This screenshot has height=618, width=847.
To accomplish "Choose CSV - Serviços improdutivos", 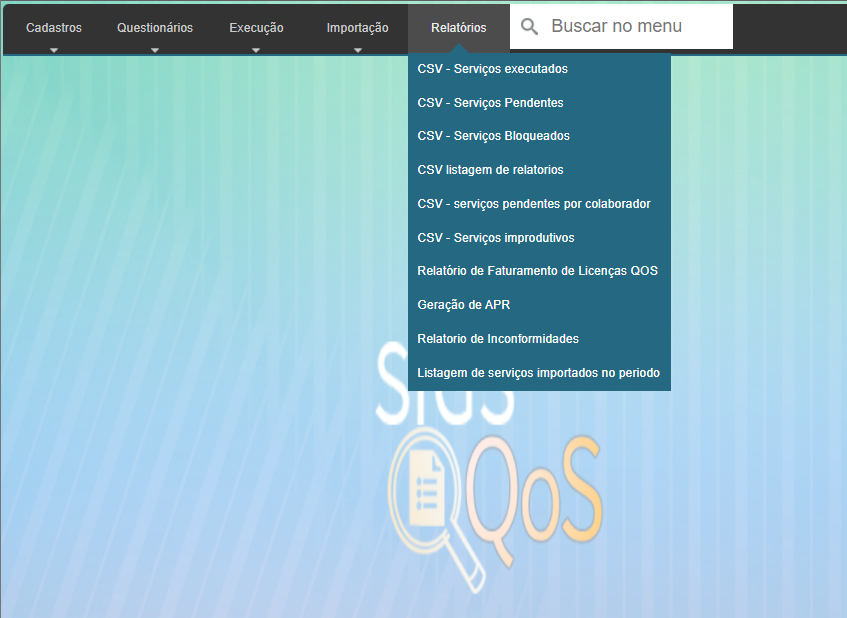I will point(495,238).
